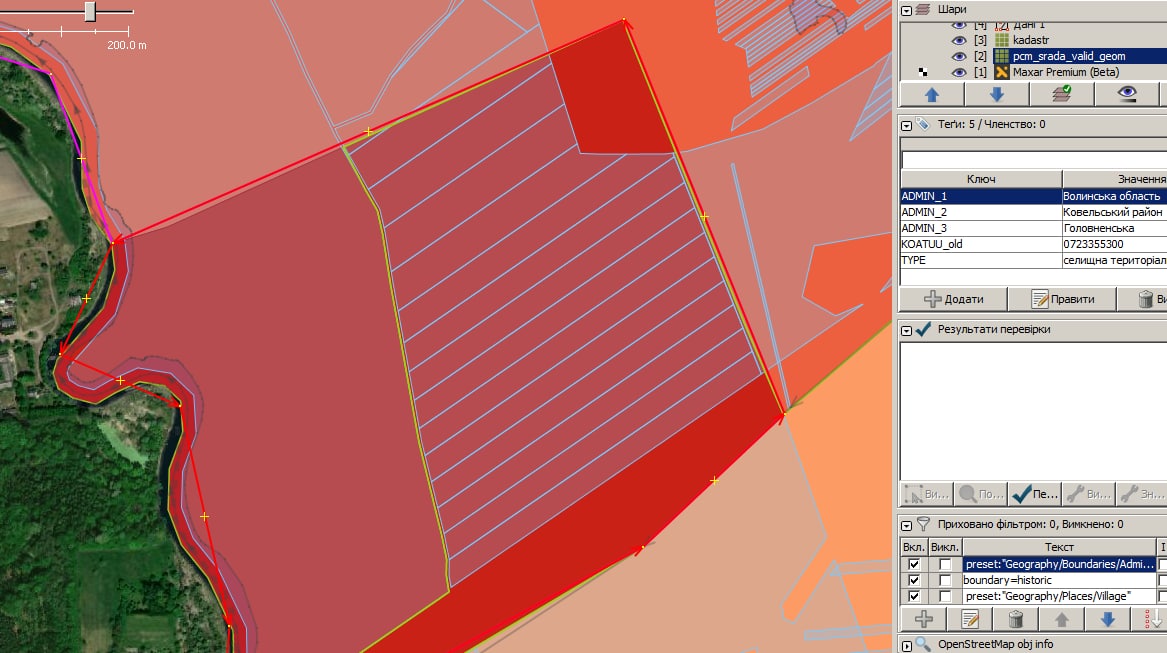Activate the selected layer with the layers-check icon
The height and width of the screenshot is (653, 1167).
(x=1061, y=95)
